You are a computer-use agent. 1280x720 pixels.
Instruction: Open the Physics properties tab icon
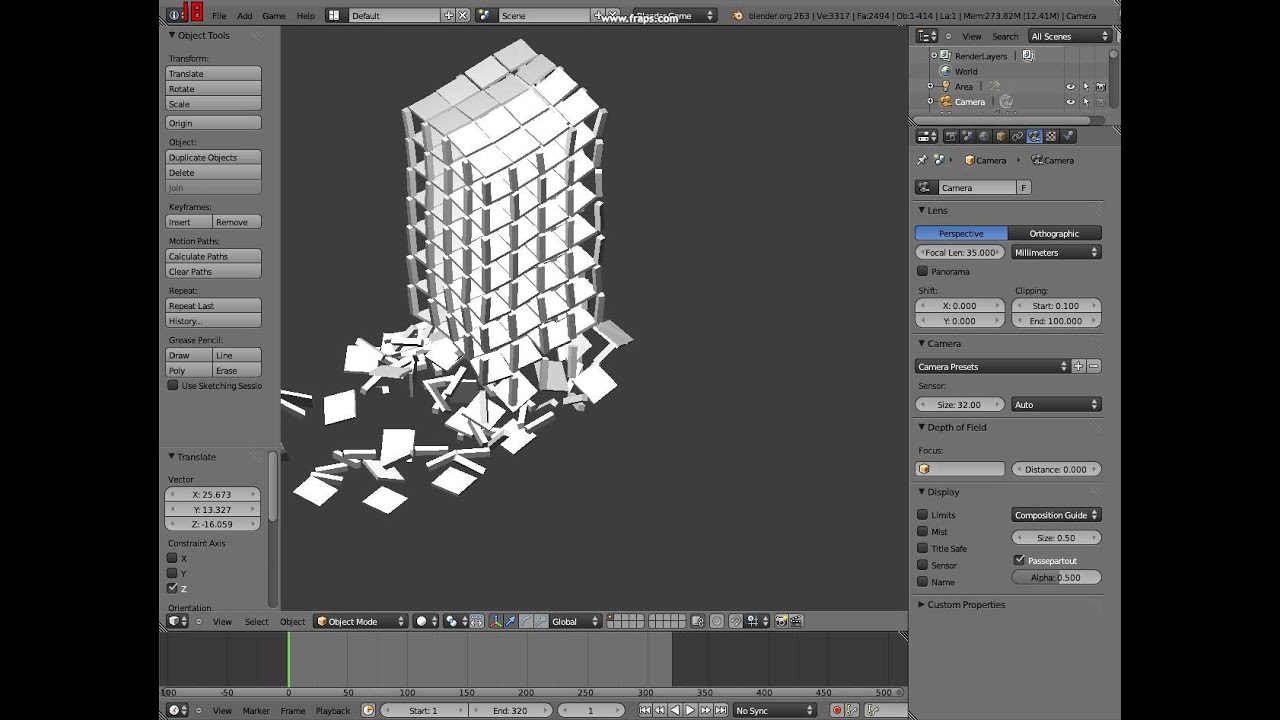tap(1067, 136)
